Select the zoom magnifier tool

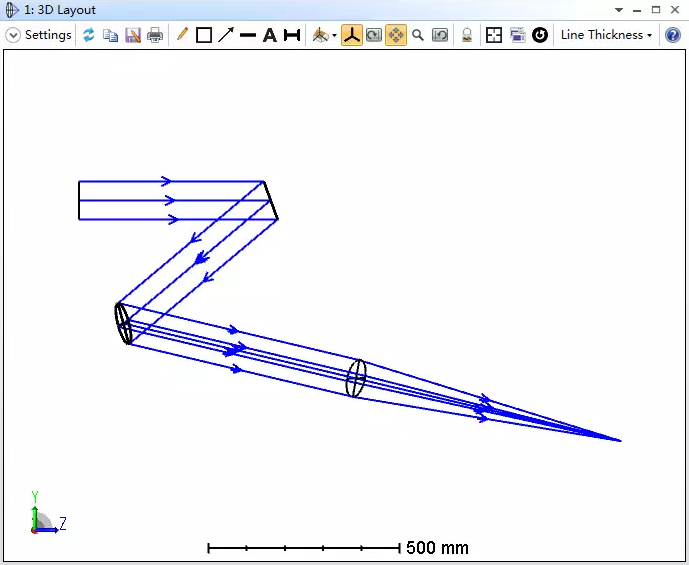coord(418,35)
